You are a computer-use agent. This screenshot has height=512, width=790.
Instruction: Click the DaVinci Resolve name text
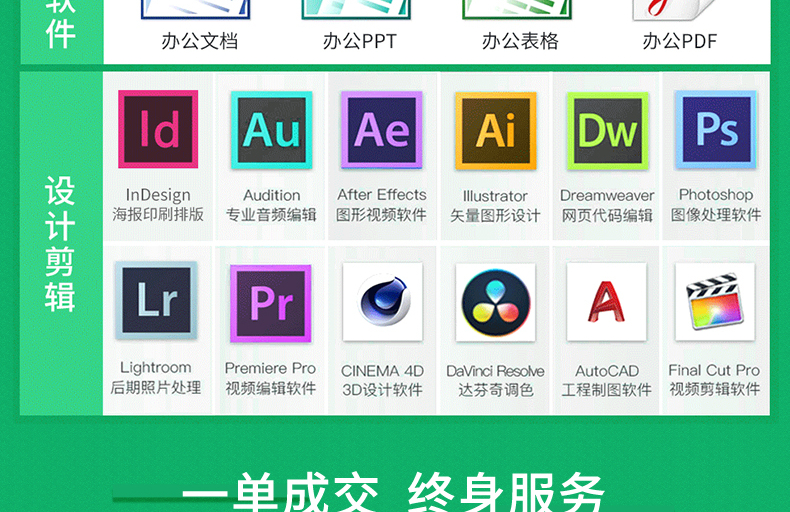tap(495, 371)
